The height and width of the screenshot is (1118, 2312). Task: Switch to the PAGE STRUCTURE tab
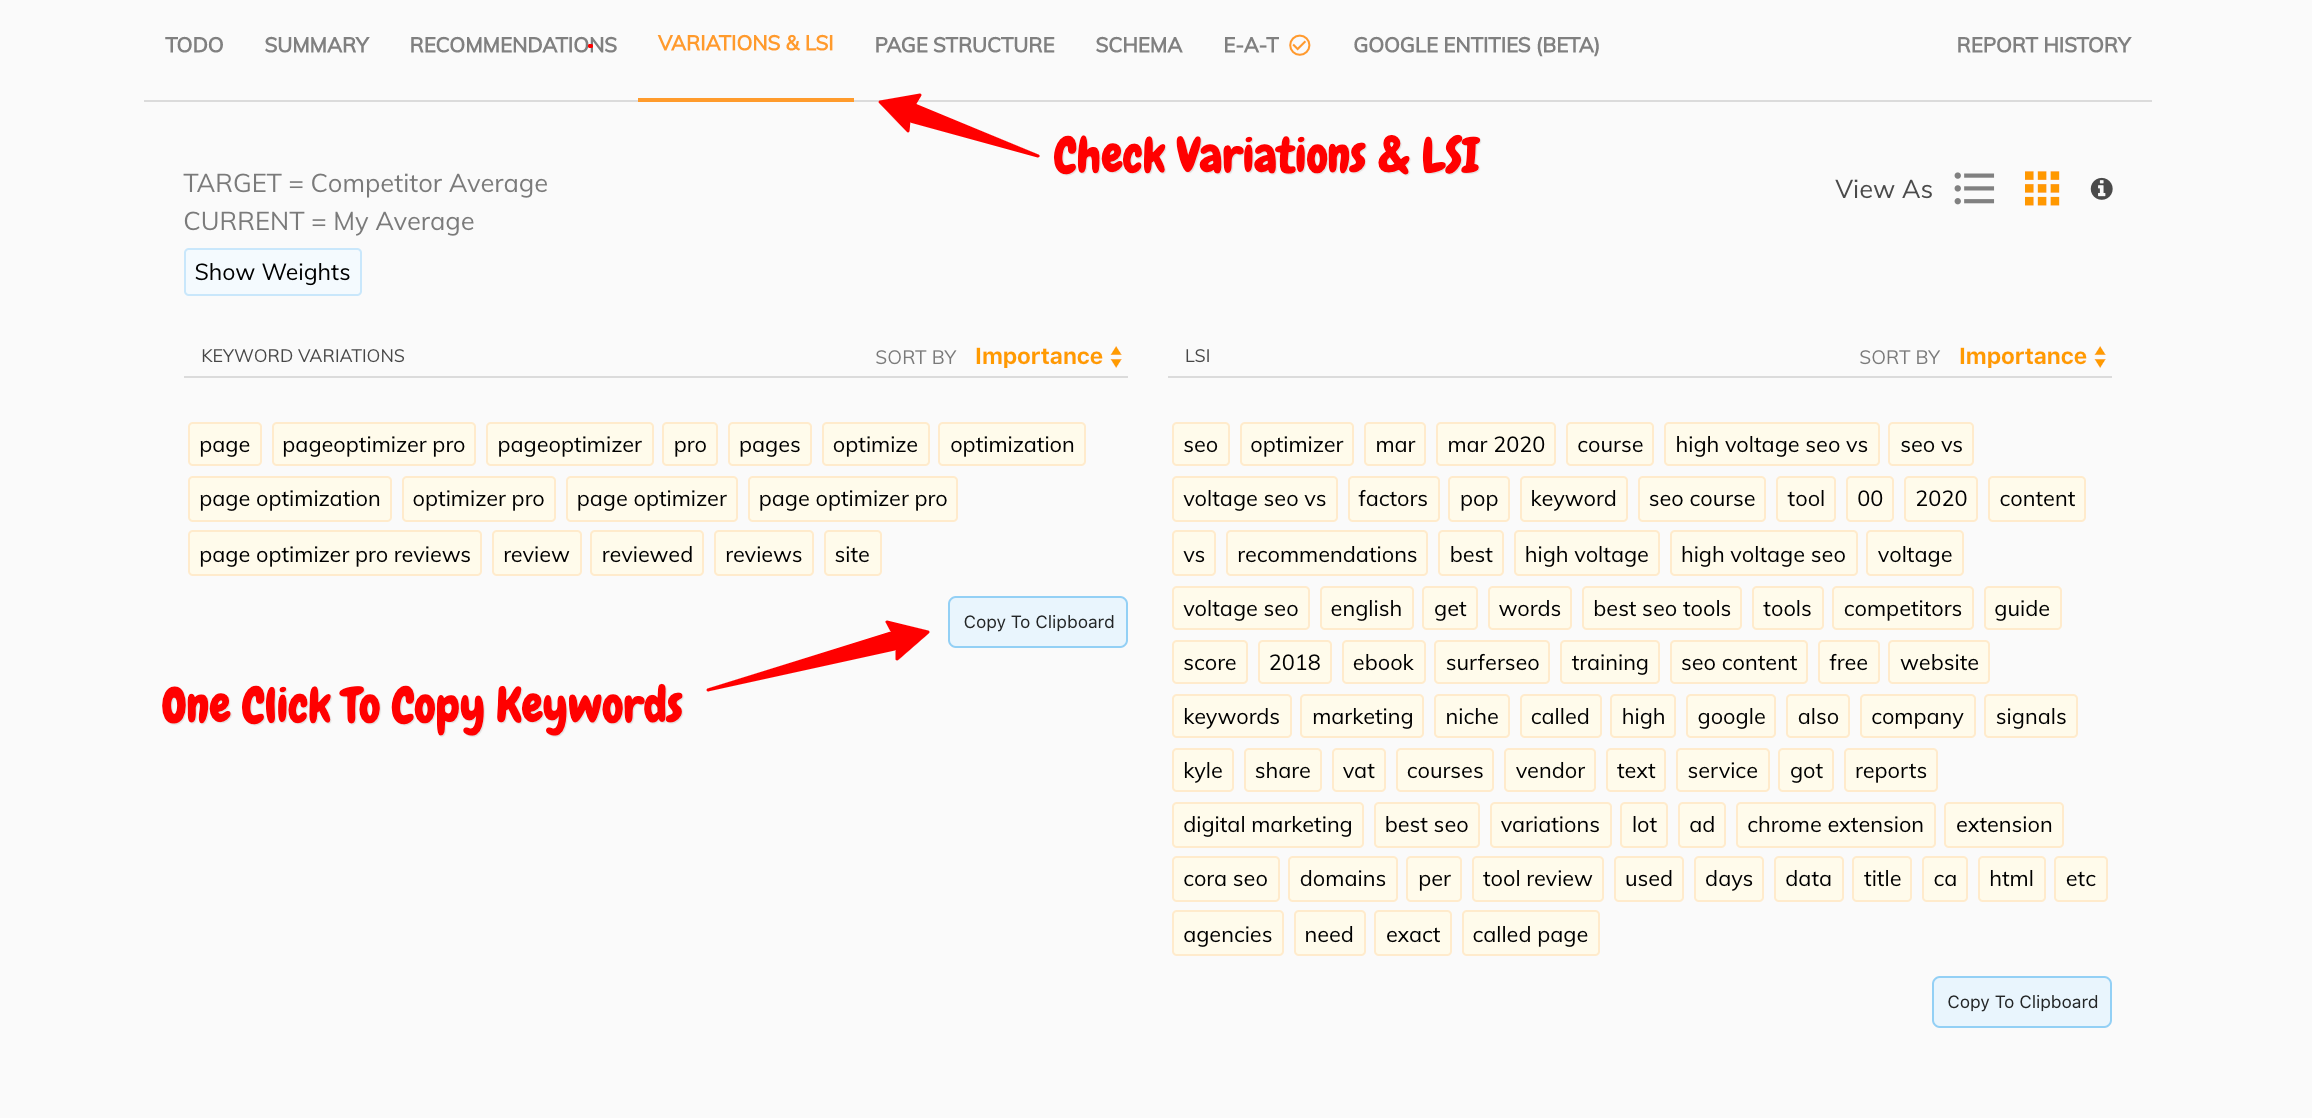[x=963, y=45]
